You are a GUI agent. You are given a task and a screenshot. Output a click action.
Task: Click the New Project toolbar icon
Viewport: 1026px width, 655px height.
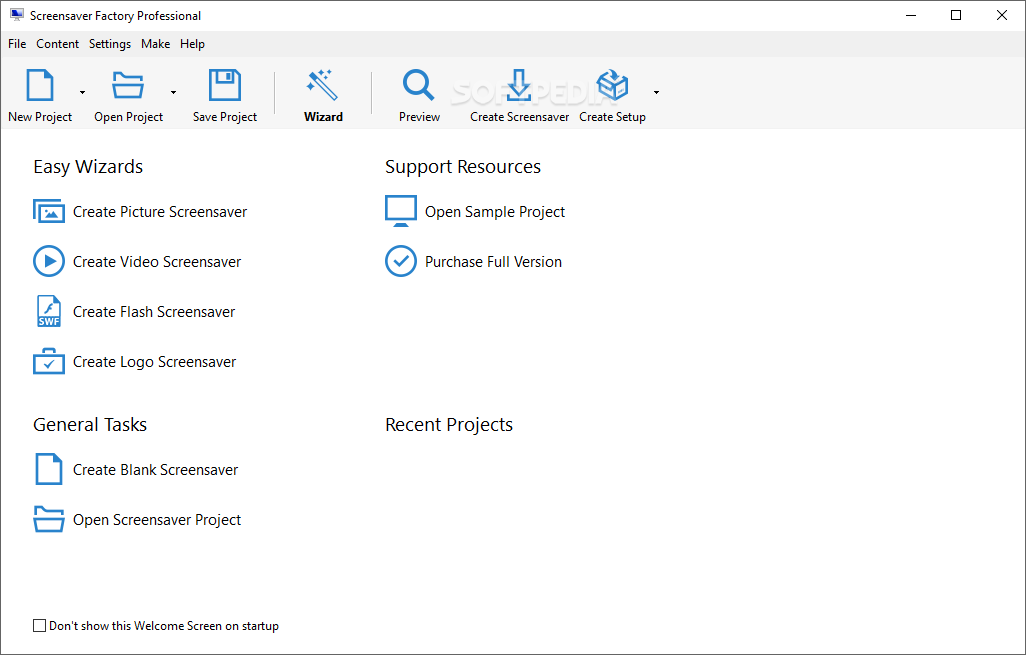[x=40, y=85]
